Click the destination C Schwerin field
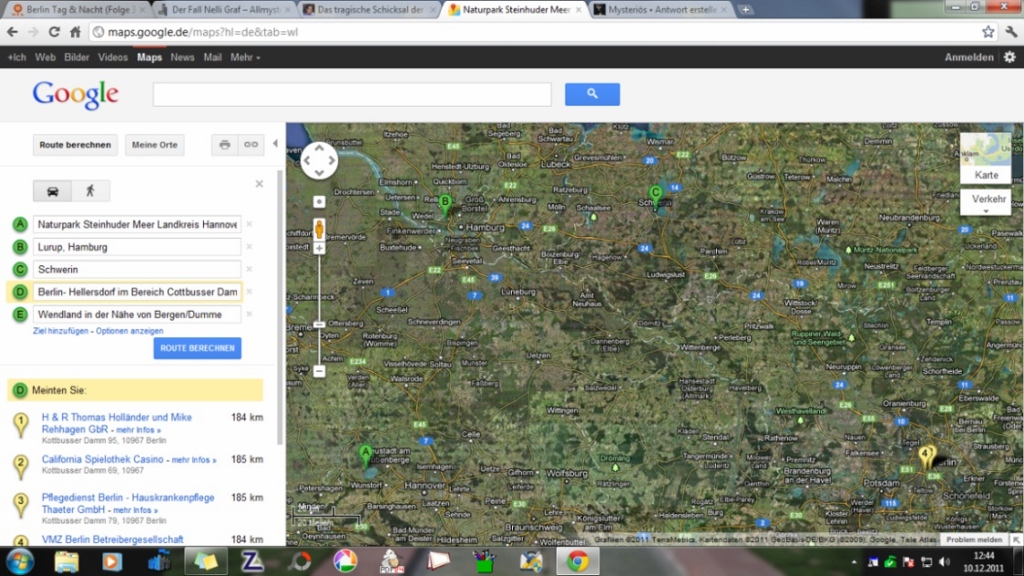1024x576 pixels. pos(136,269)
